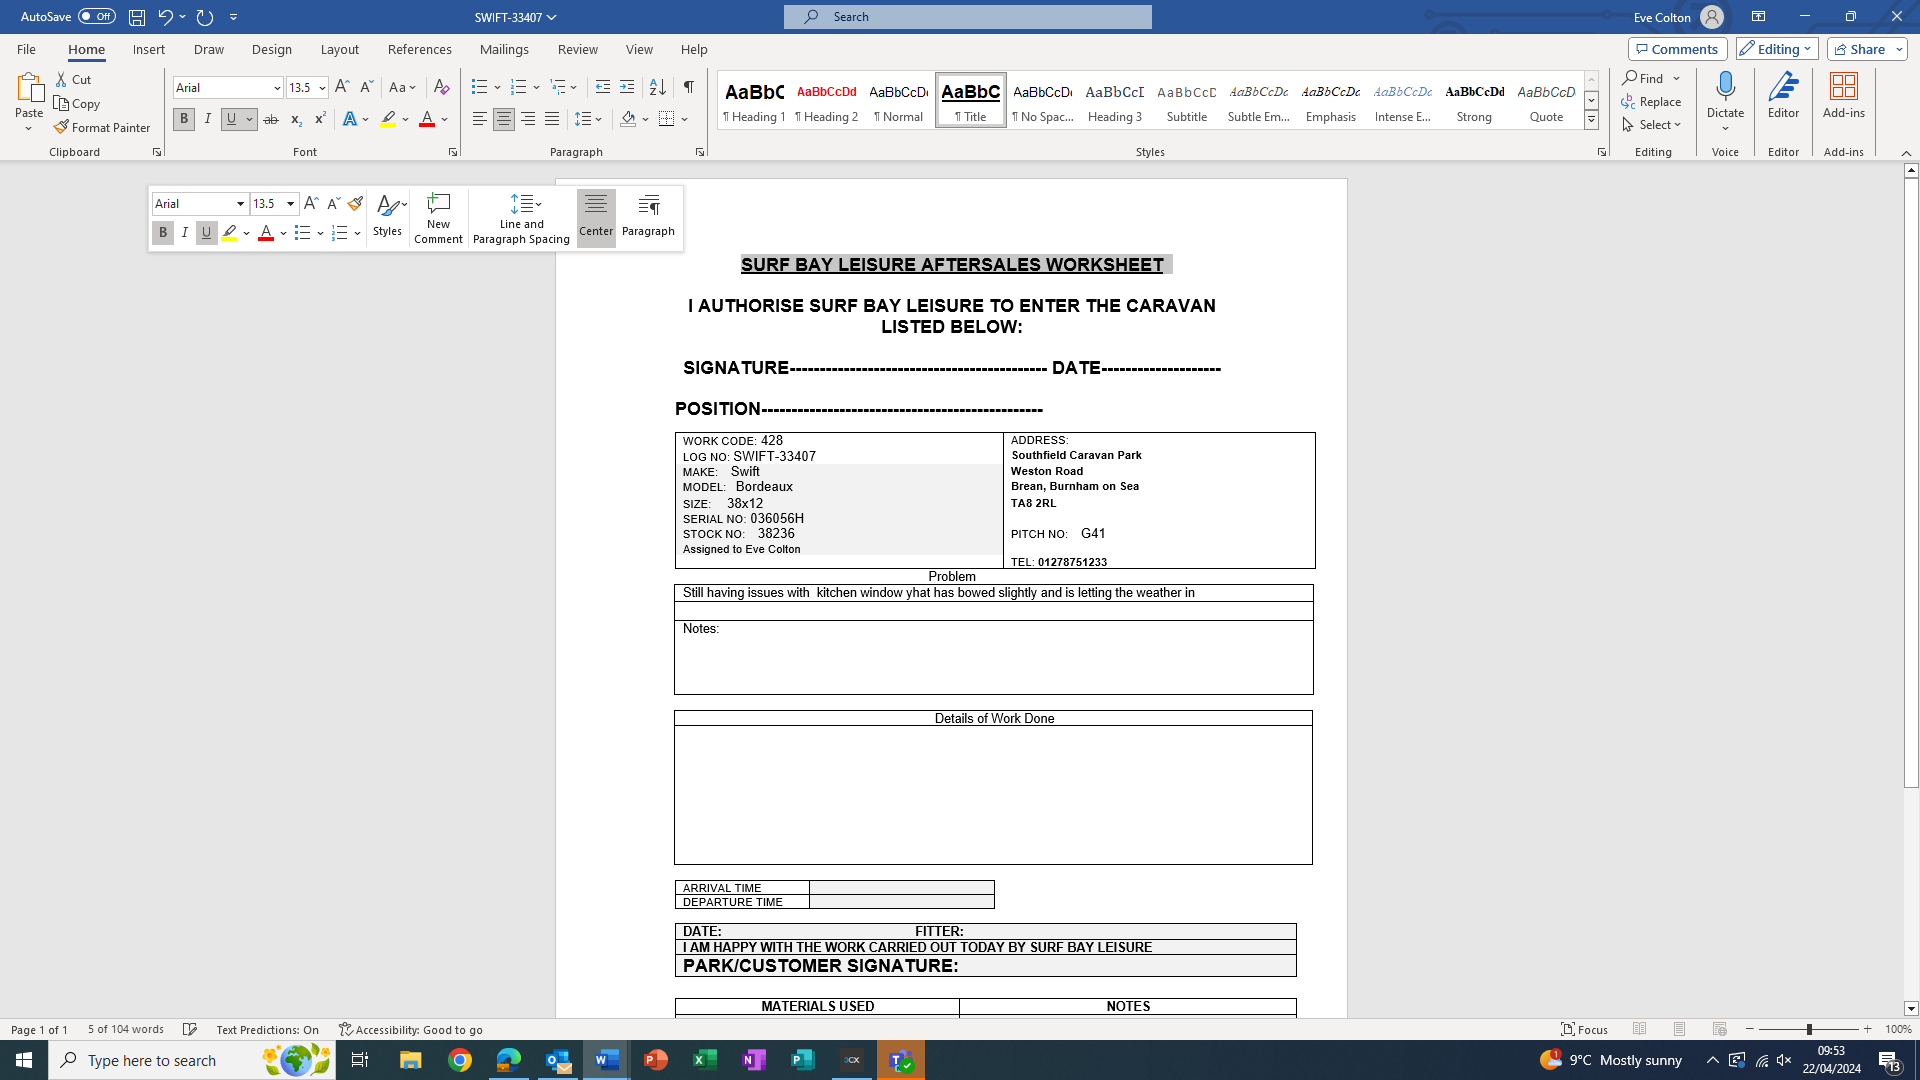The height and width of the screenshot is (1080, 1920).
Task: Click the Sort icon in Paragraph group
Action: (x=657, y=88)
